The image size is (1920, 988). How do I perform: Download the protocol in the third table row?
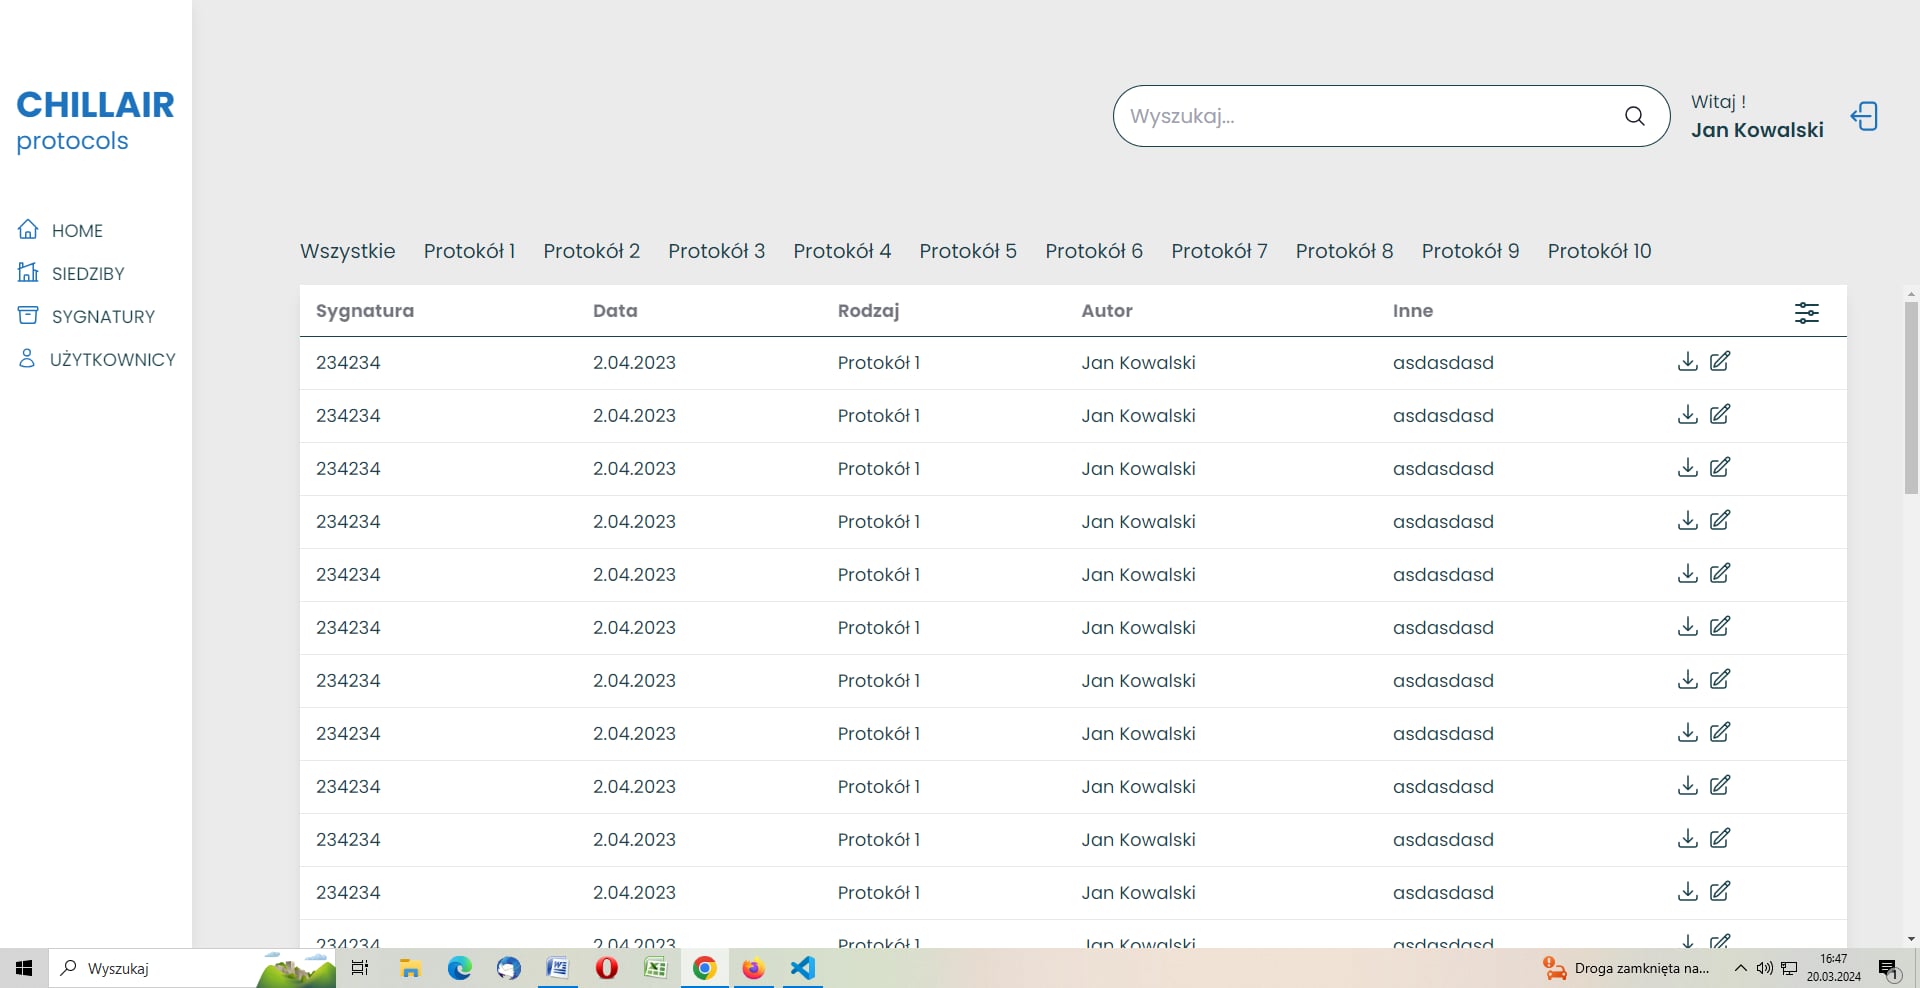1688,467
